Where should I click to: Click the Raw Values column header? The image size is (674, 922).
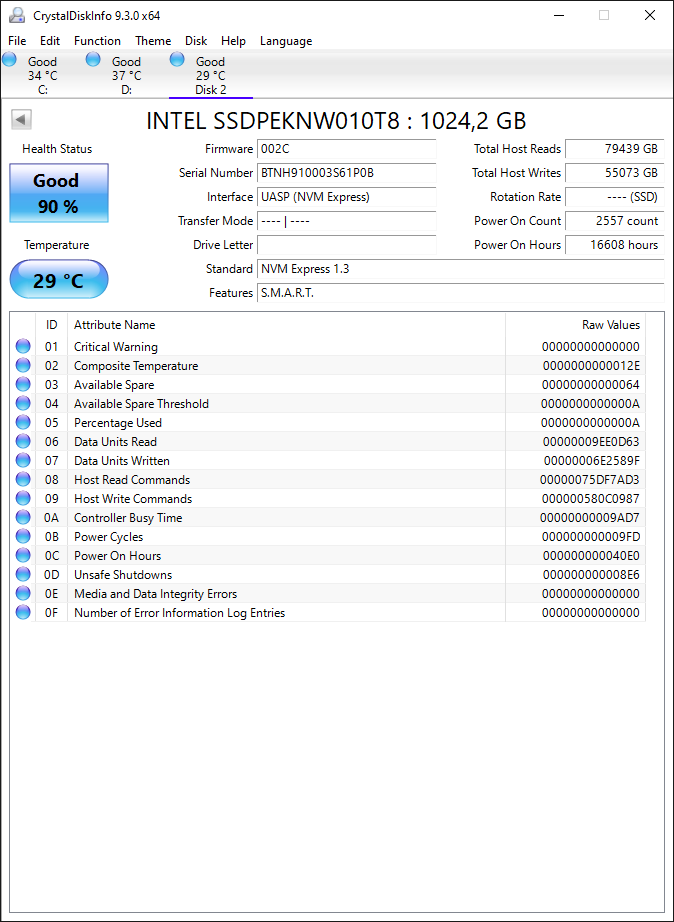[610, 325]
